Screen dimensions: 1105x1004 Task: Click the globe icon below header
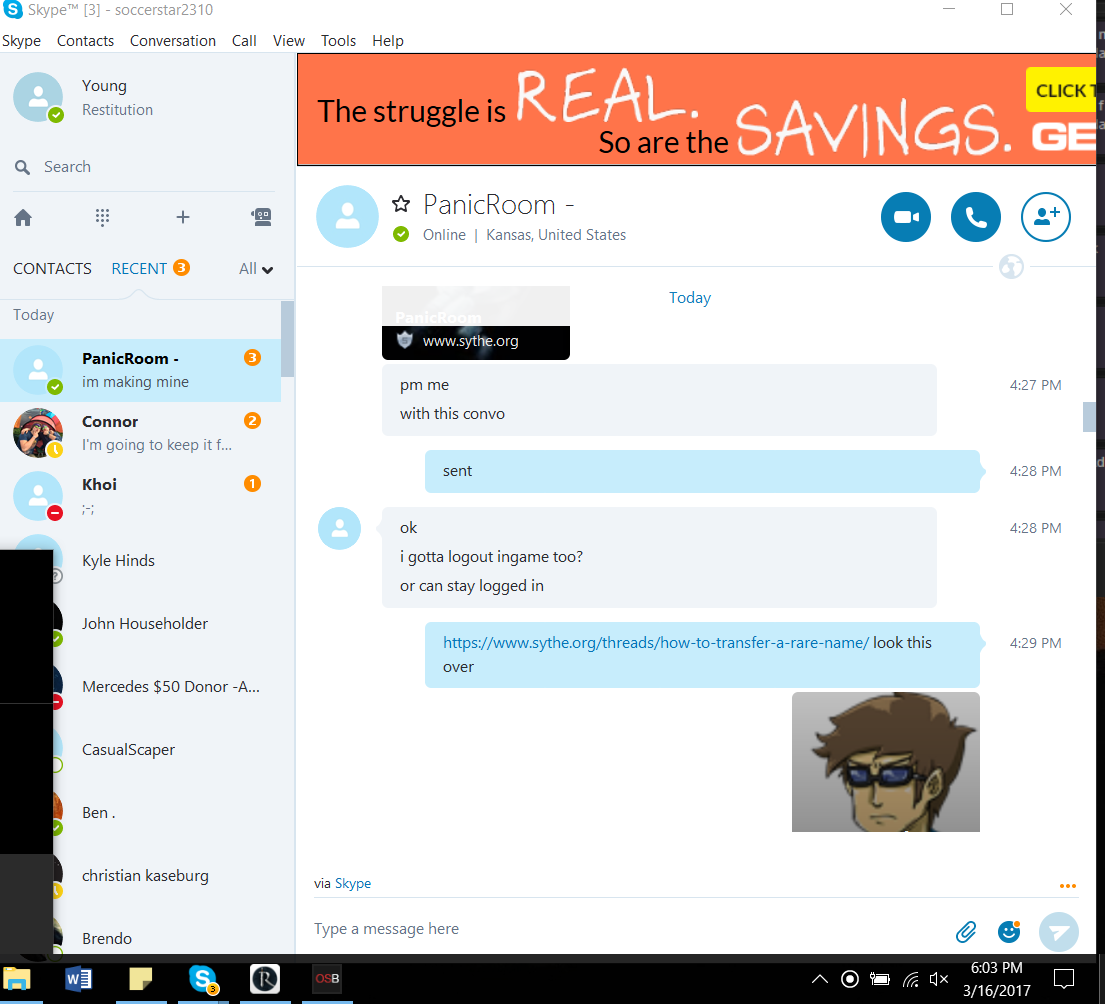[x=1011, y=267]
